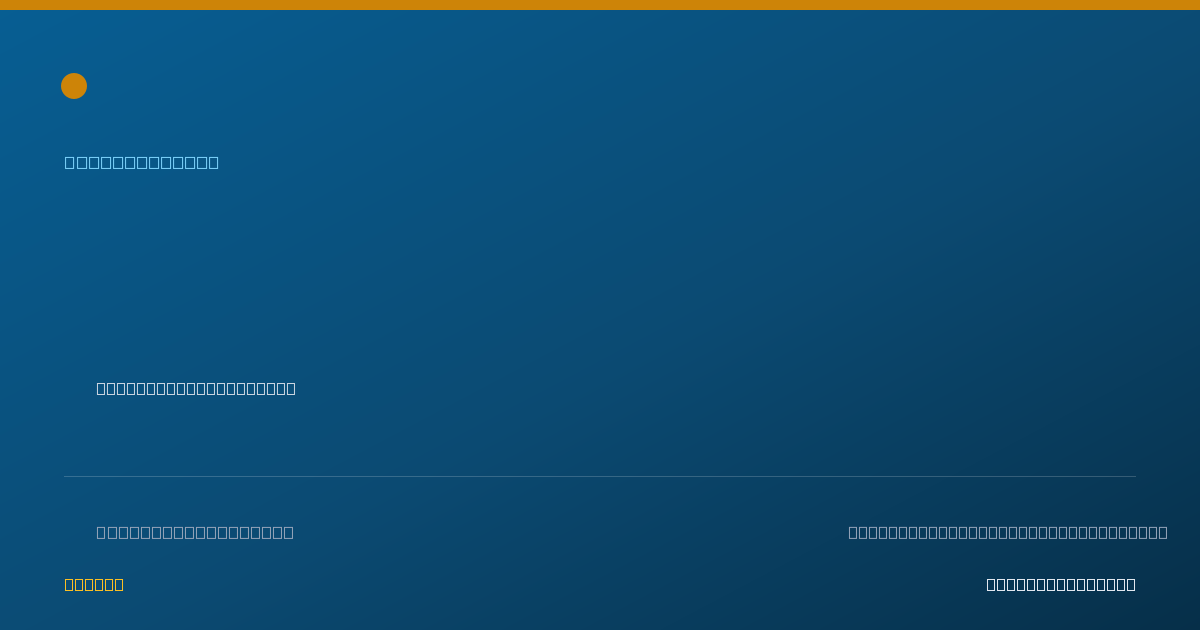1200x630 pixels.
Task: Select the pale blue subtitle under the circle
Action: (x=142, y=162)
